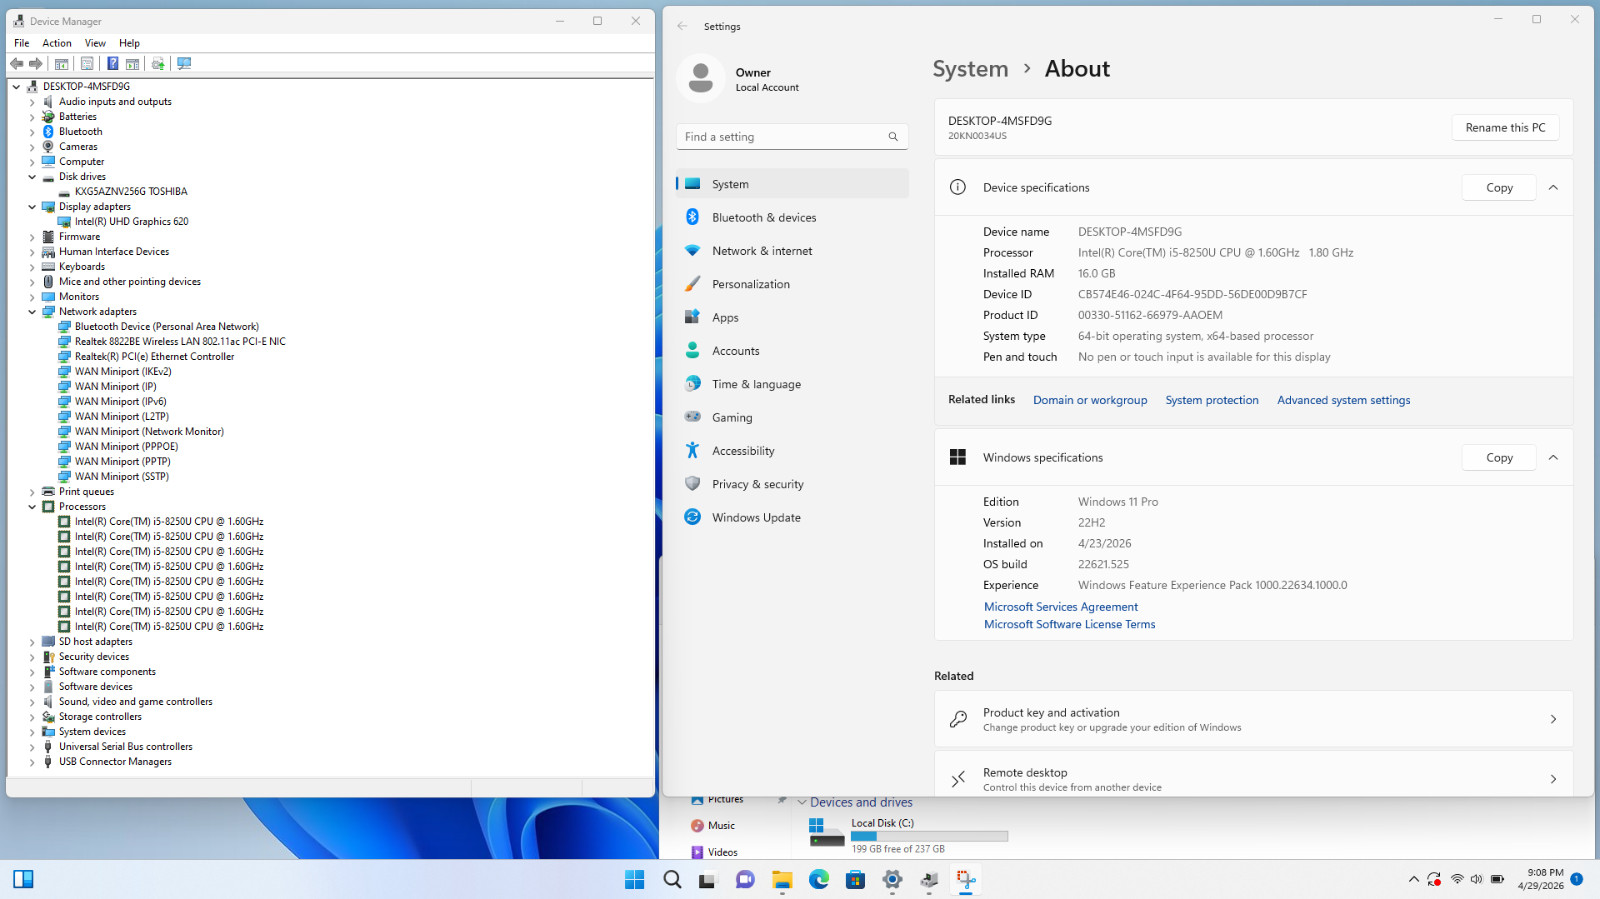Open Windows Update in Settings sidebar
The image size is (1600, 899).
[792, 517]
